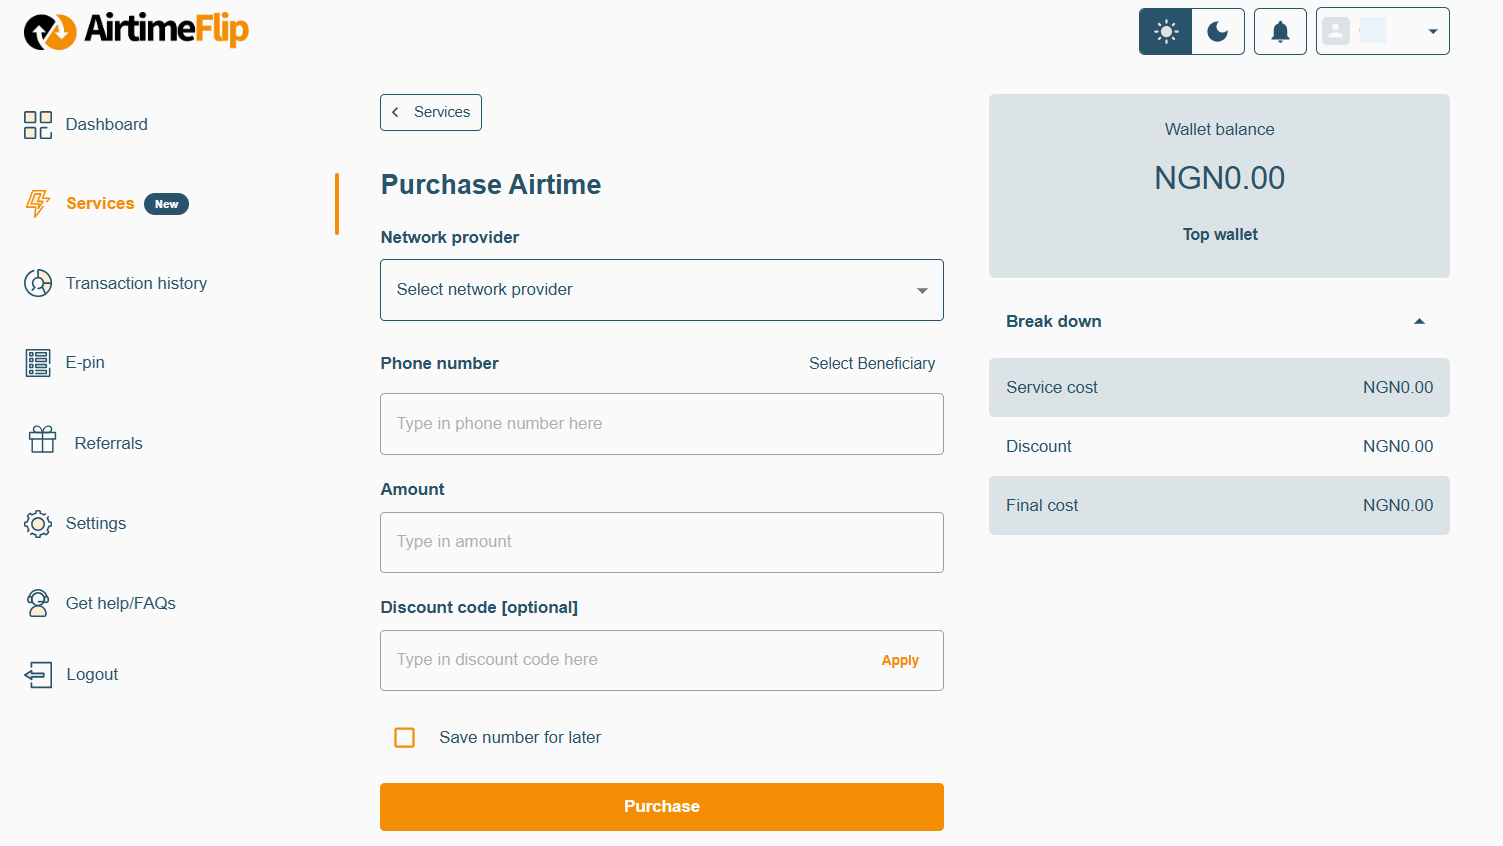Image resolution: width=1503 pixels, height=846 pixels.
Task: Open notifications bell
Action: pyautogui.click(x=1280, y=32)
